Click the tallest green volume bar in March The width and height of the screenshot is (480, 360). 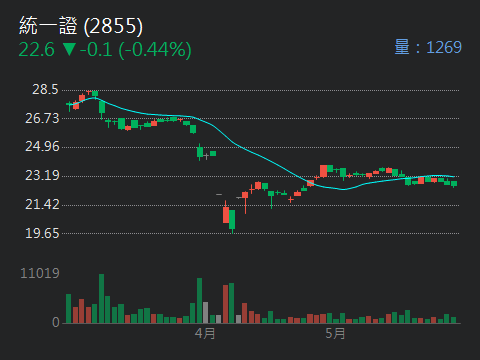click(101, 298)
